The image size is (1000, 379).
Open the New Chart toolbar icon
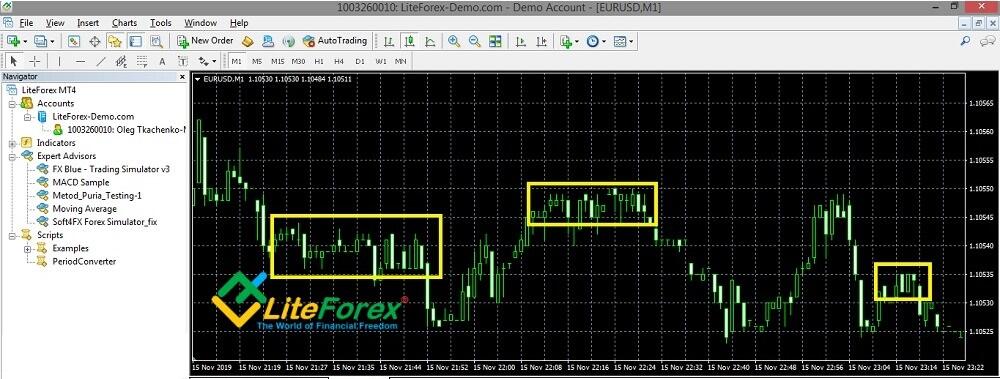point(12,41)
